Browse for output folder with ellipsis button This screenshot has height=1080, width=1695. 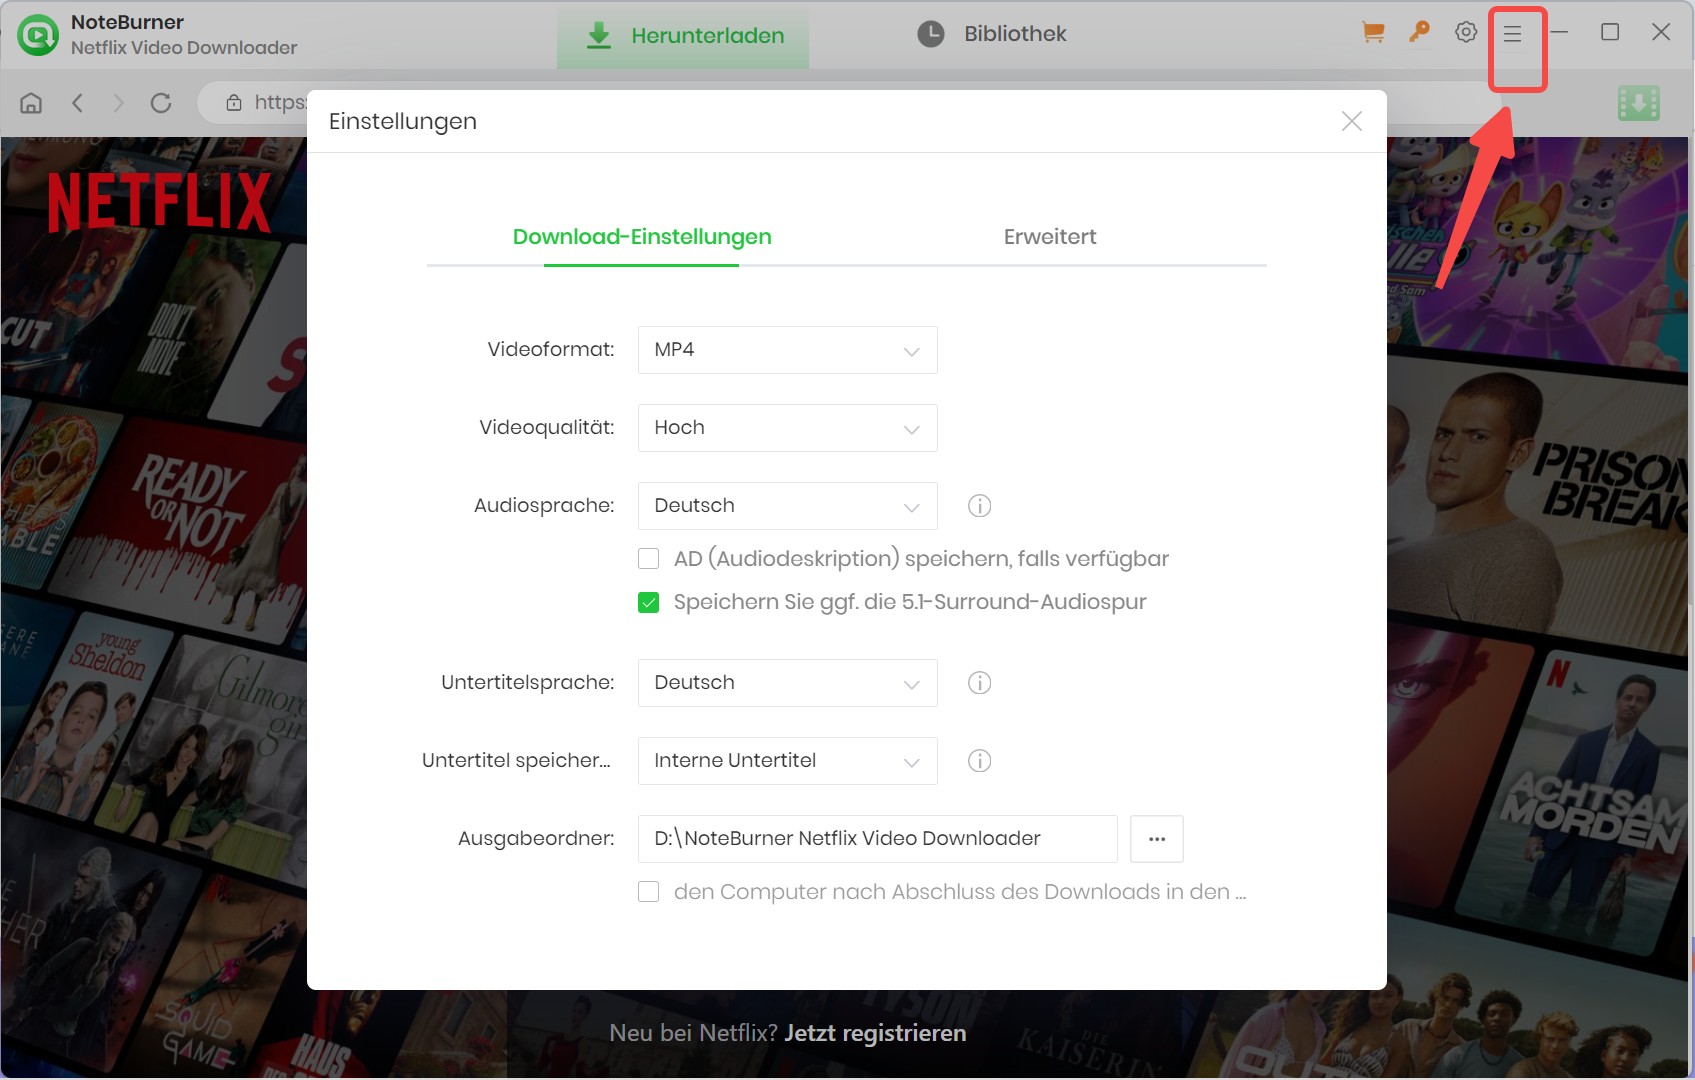pos(1157,839)
